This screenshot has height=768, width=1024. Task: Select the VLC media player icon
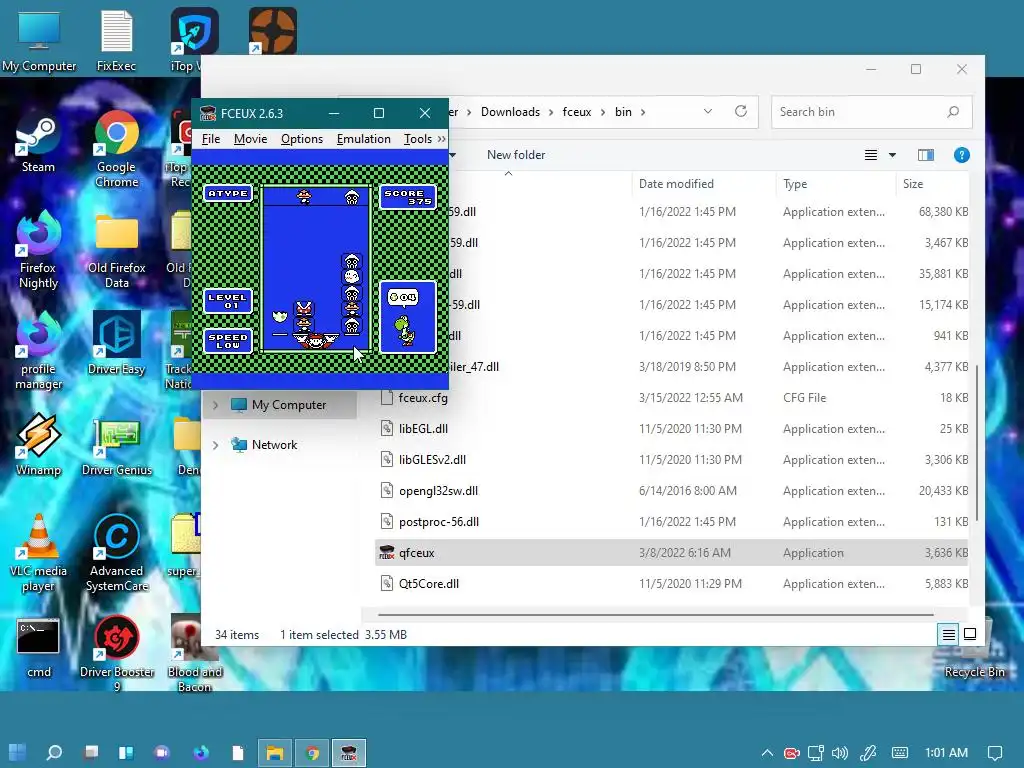(38, 554)
